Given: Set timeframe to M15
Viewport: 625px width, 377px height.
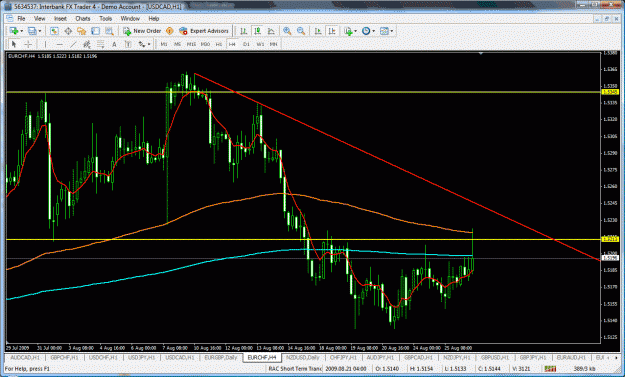Looking at the screenshot, I should [x=191, y=44].
